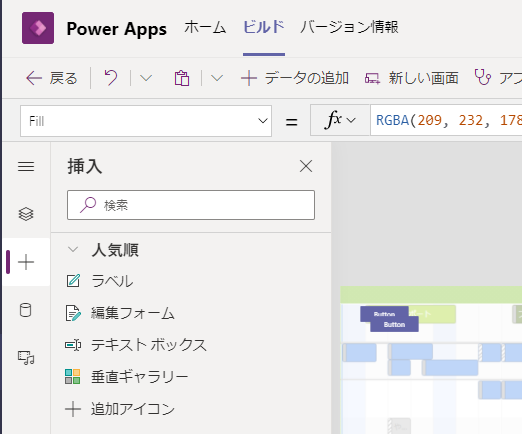The height and width of the screenshot is (434, 522).
Task: Open the data cylinder icon in rail
Action: point(26,310)
